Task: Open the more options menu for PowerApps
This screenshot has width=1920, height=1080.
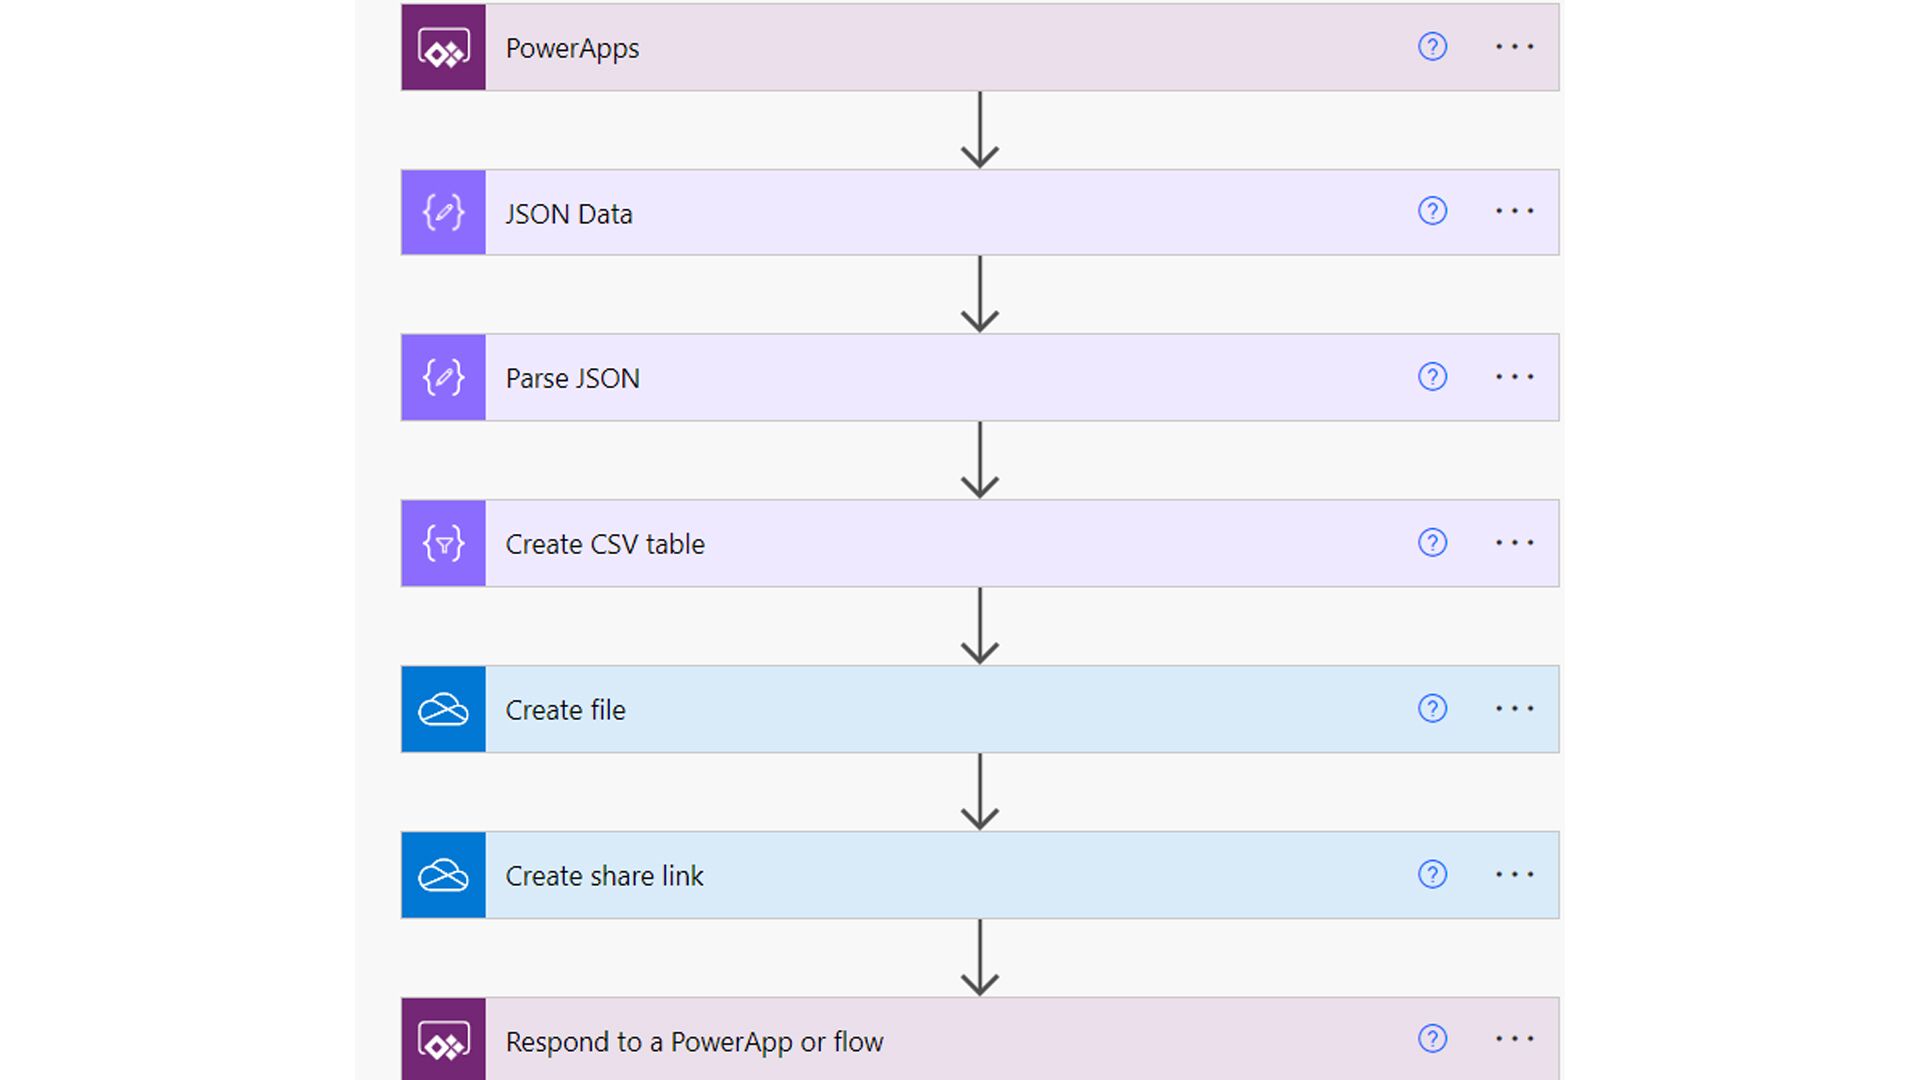Action: (1514, 46)
